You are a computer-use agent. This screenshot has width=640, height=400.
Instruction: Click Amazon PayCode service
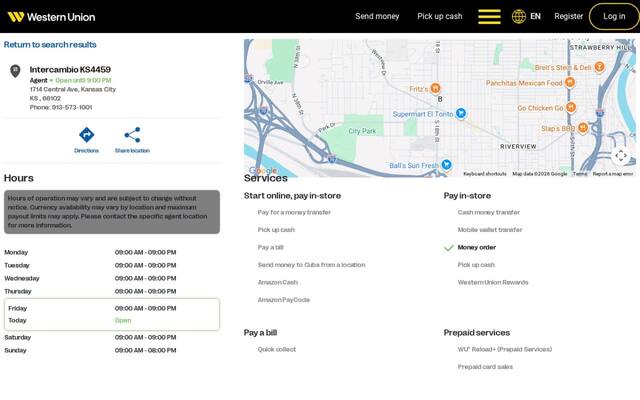click(283, 300)
